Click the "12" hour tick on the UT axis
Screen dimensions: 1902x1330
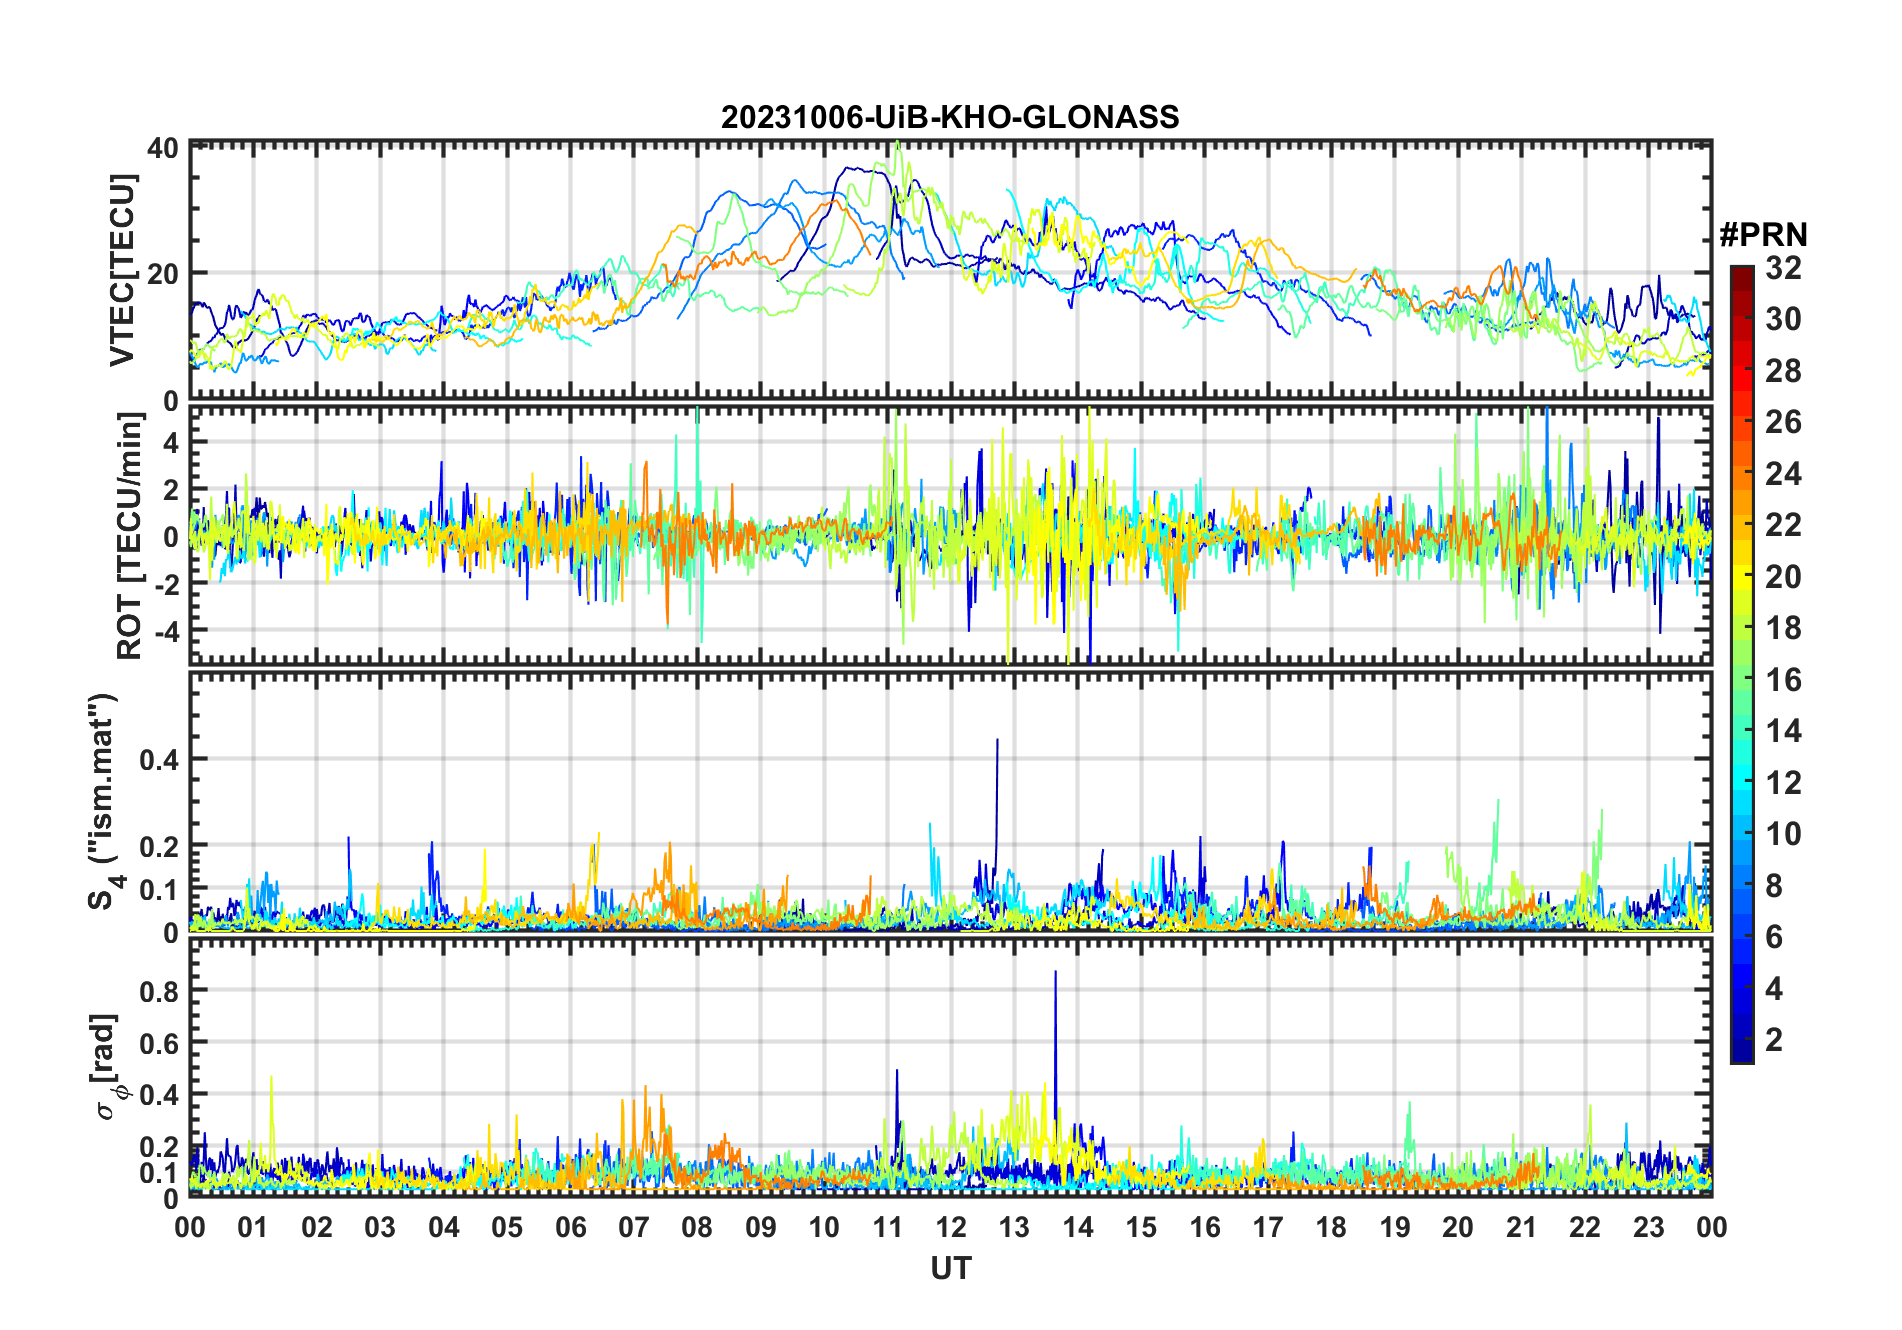click(x=951, y=1227)
